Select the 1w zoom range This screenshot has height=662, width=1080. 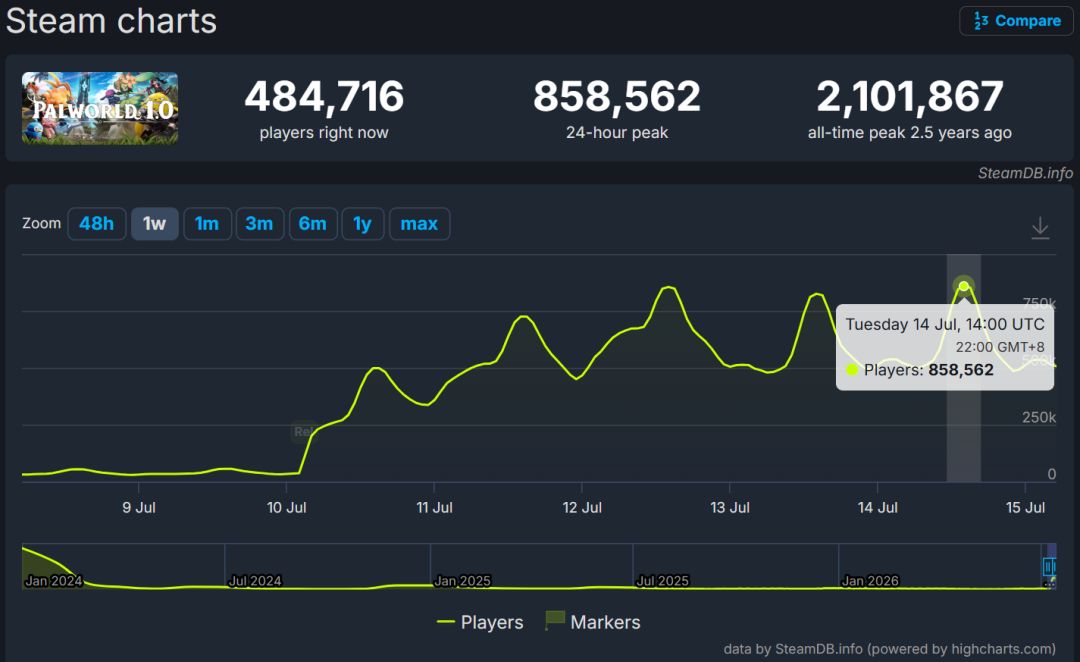[x=154, y=224]
